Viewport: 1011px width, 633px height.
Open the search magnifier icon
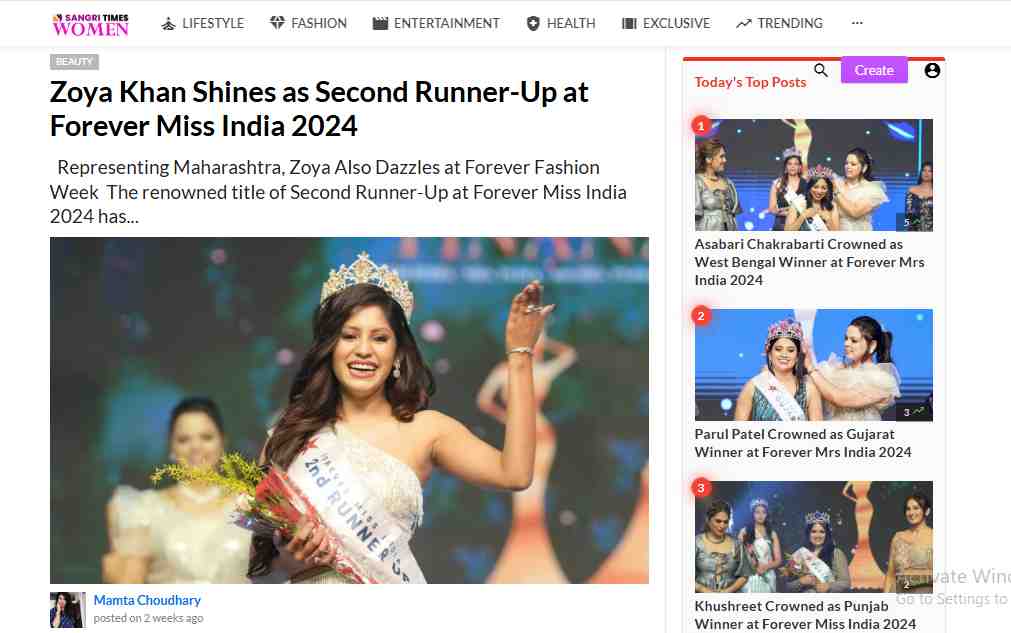pos(820,70)
